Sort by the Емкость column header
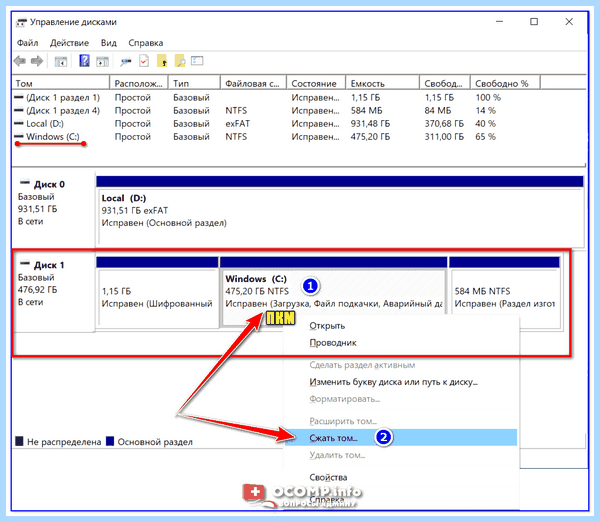The height and width of the screenshot is (522, 600). 383,83
